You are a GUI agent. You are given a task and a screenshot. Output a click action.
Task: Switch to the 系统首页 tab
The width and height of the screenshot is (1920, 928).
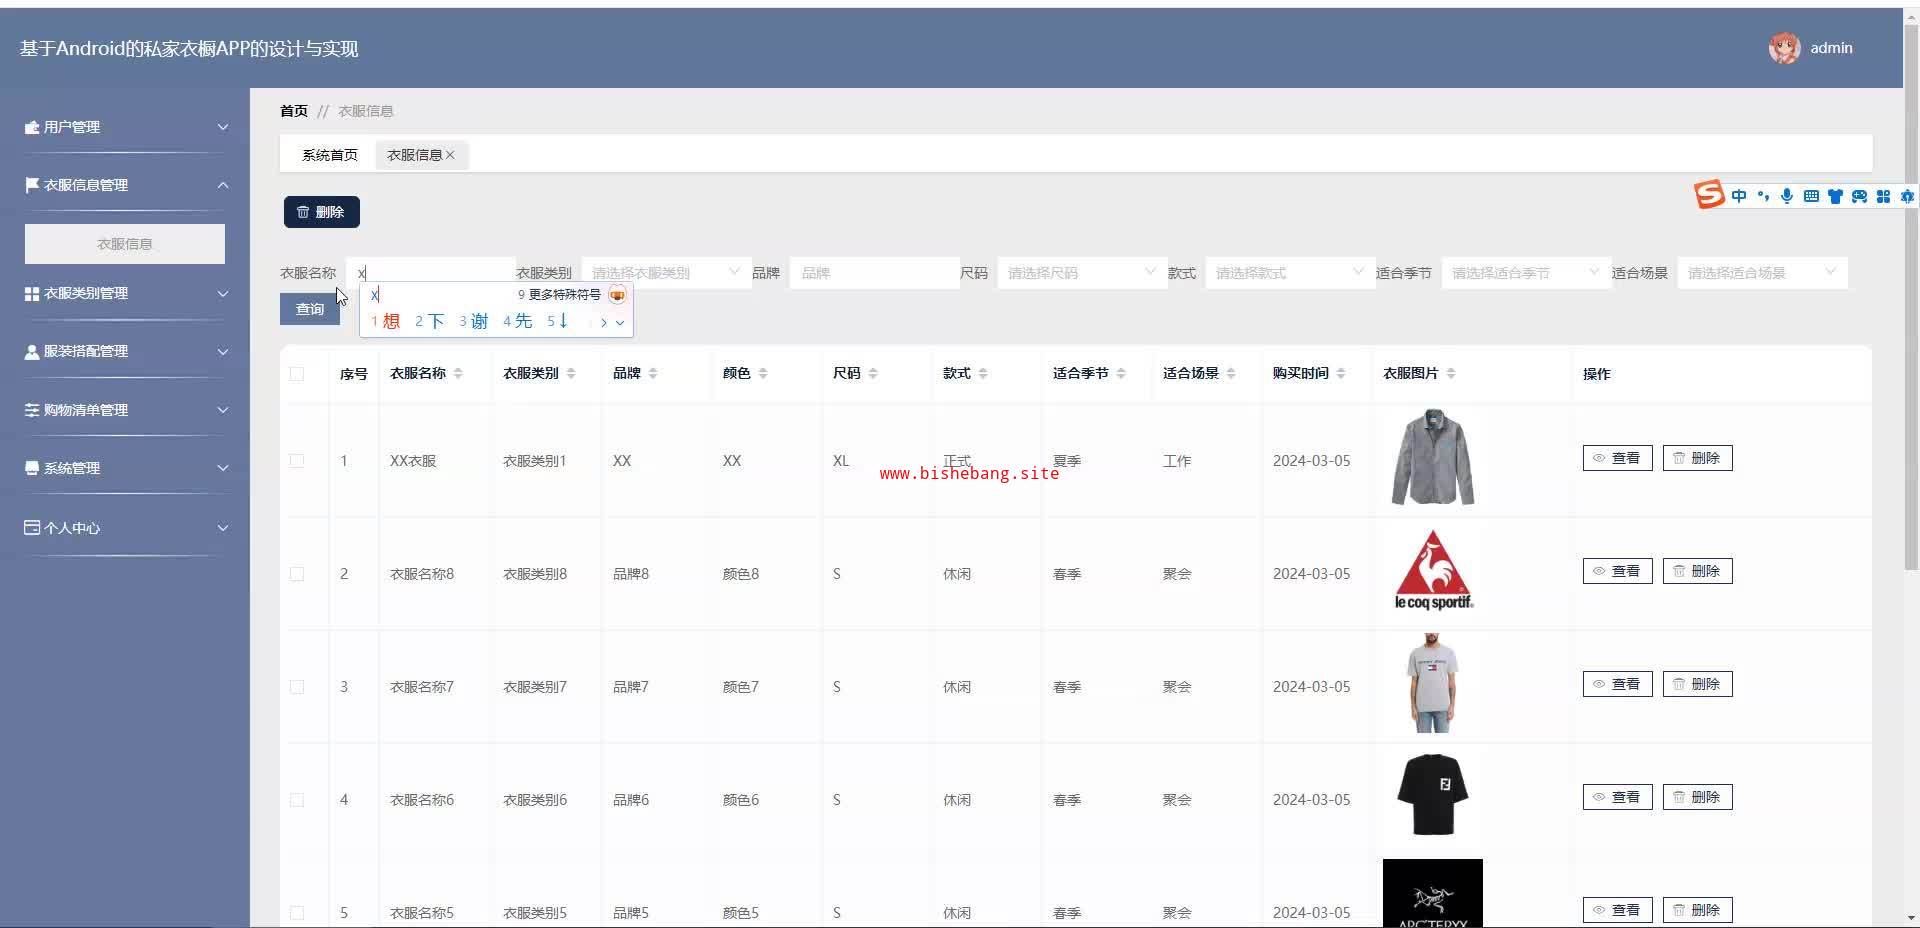click(330, 155)
